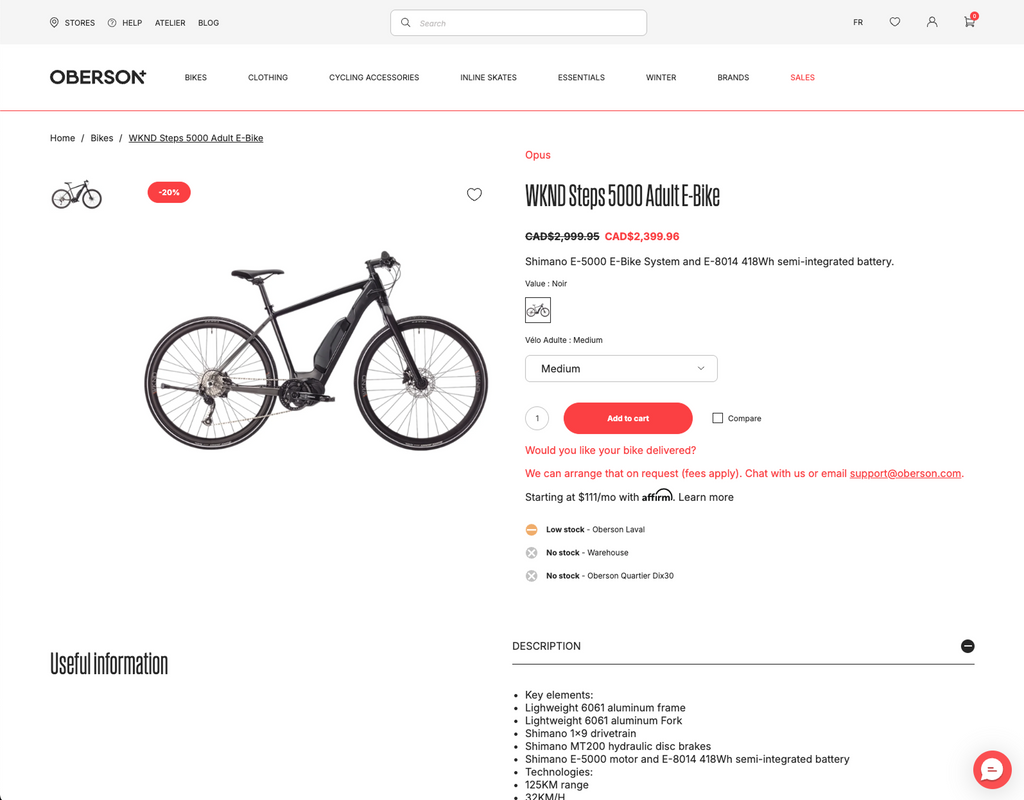Add bike to favorites with heart icon
The width and height of the screenshot is (1024, 800).
point(474,195)
